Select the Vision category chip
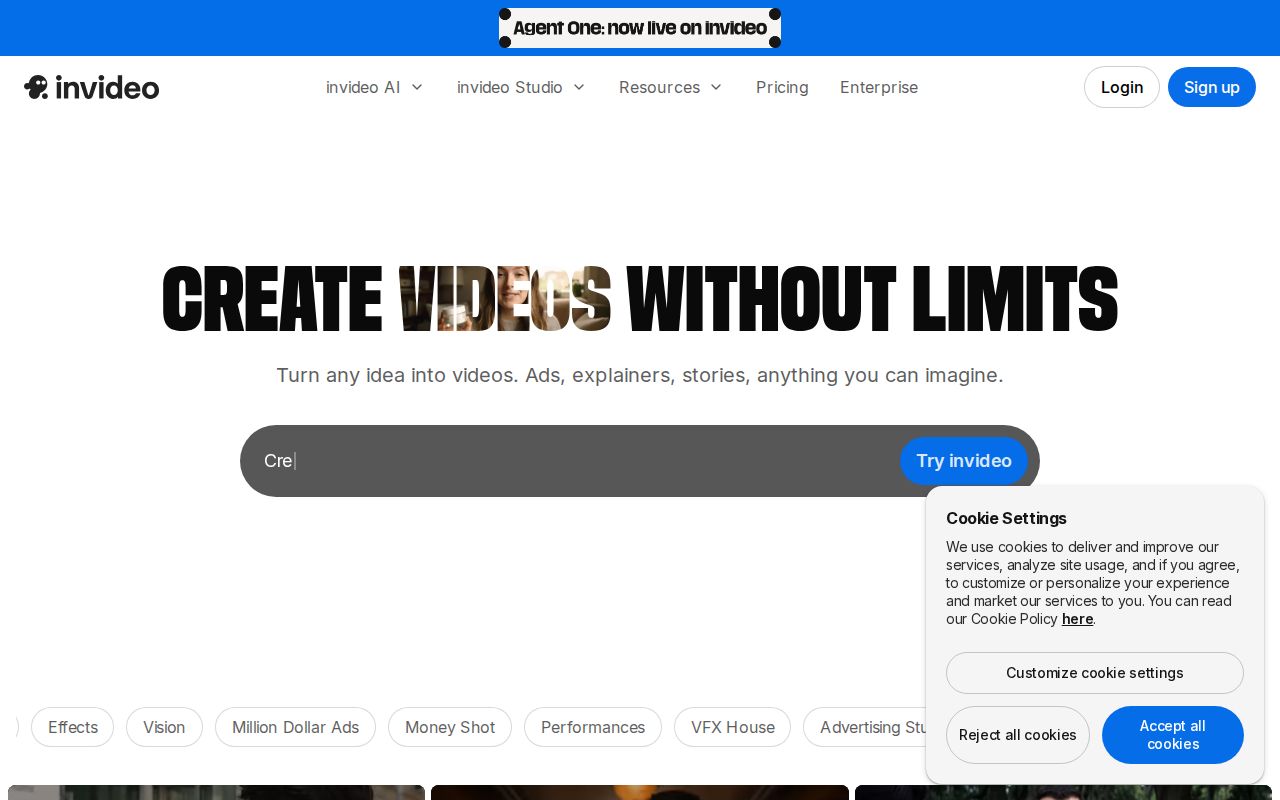This screenshot has height=800, width=1280. point(164,727)
